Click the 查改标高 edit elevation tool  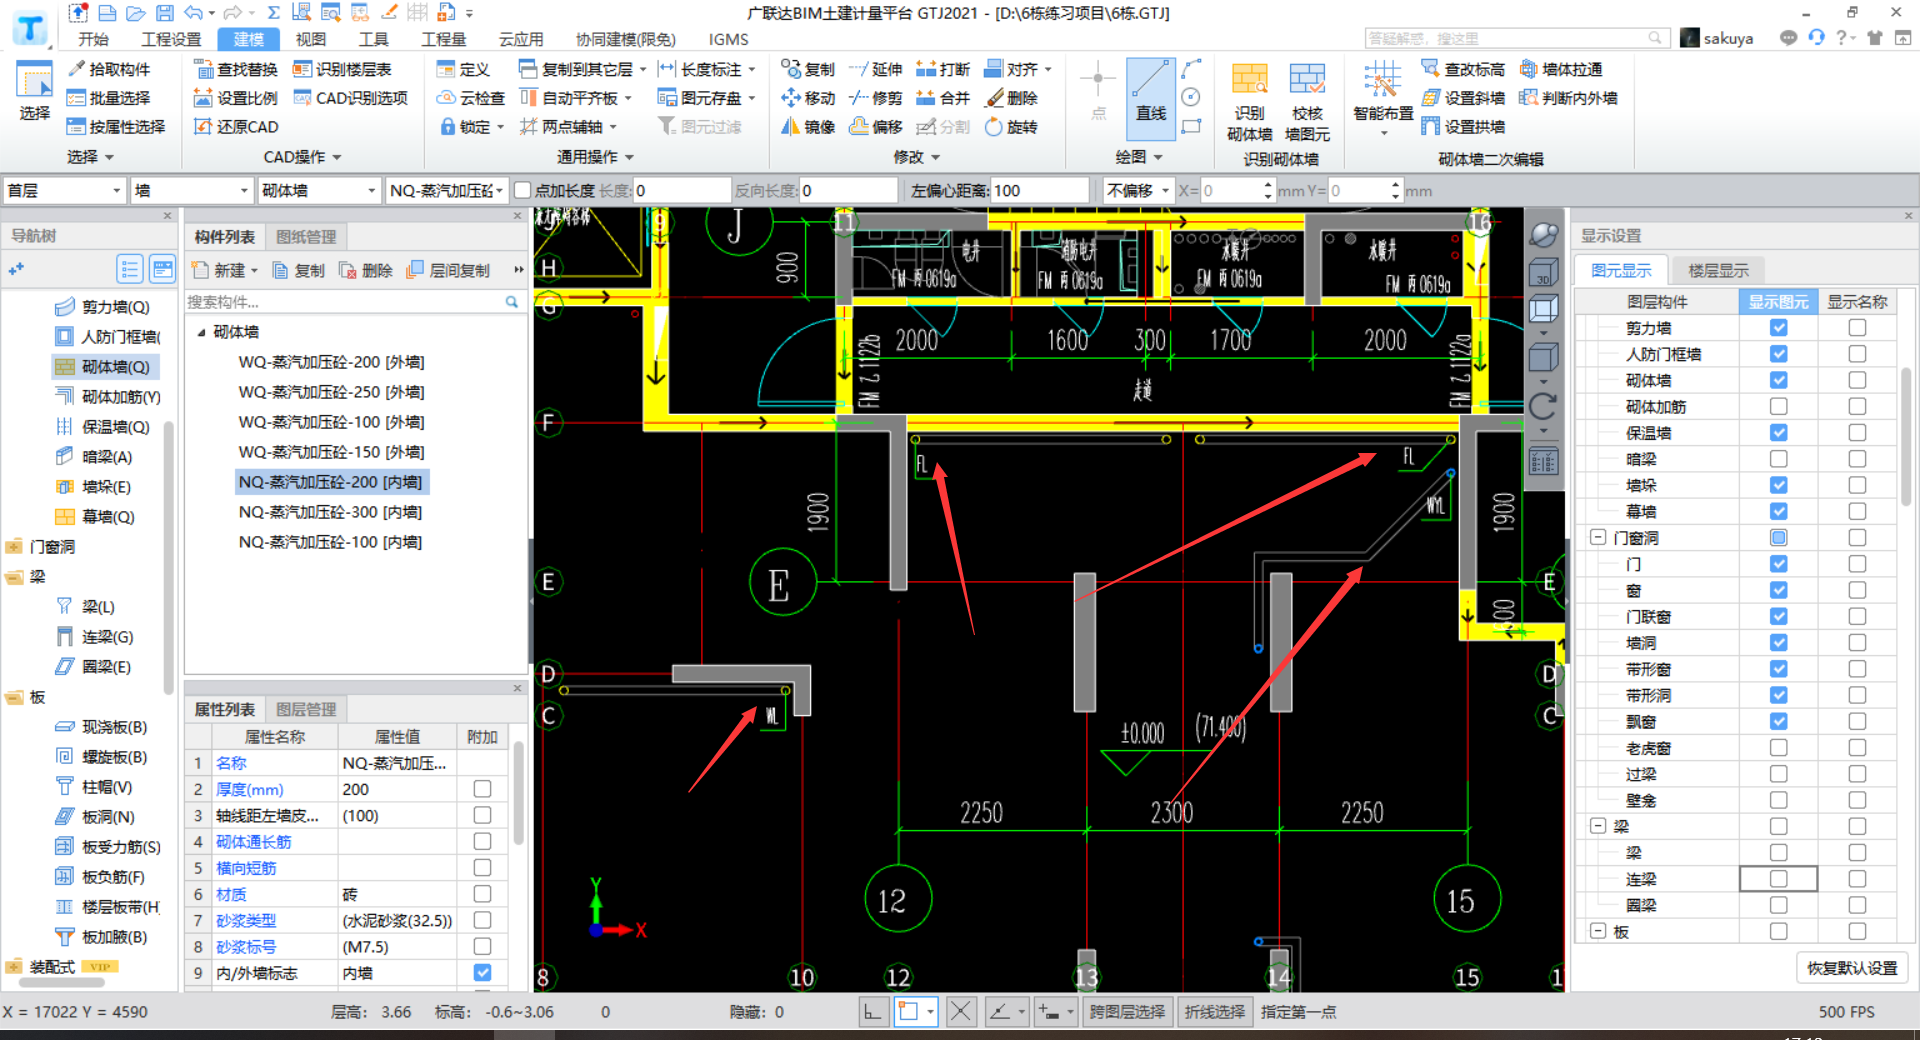point(1463,69)
